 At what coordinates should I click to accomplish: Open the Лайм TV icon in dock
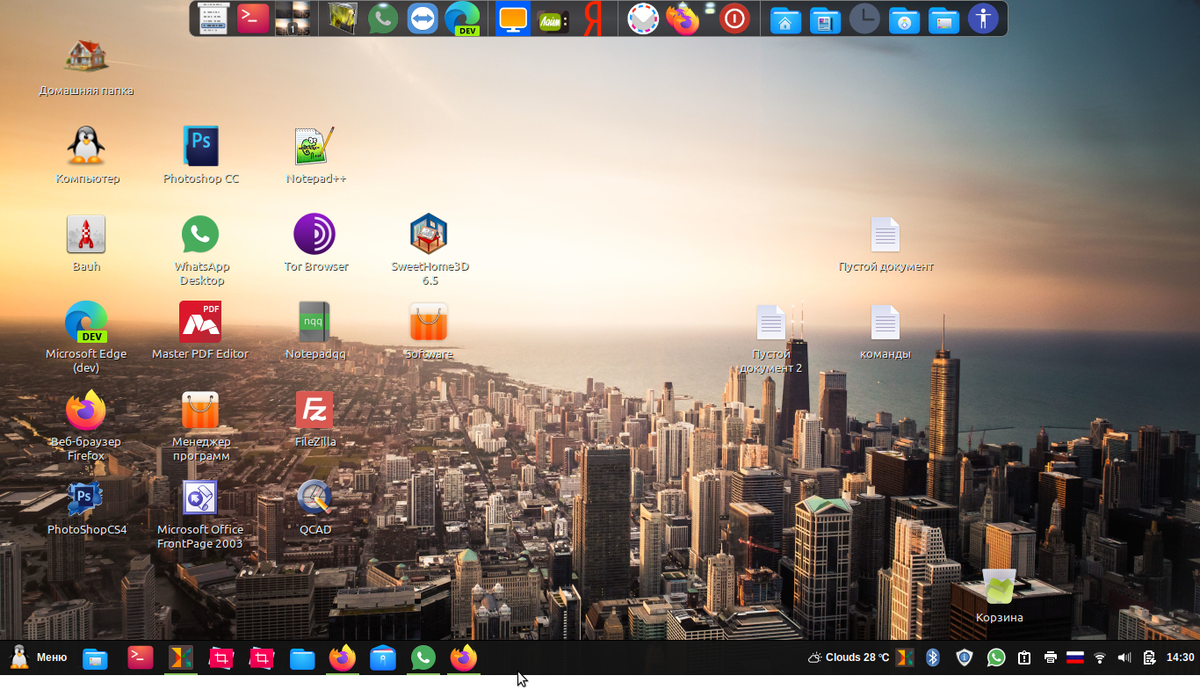[x=553, y=19]
